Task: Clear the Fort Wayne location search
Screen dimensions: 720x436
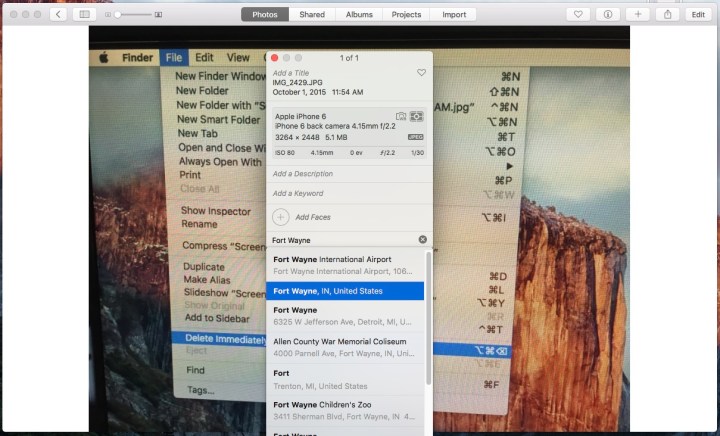Action: coord(422,239)
